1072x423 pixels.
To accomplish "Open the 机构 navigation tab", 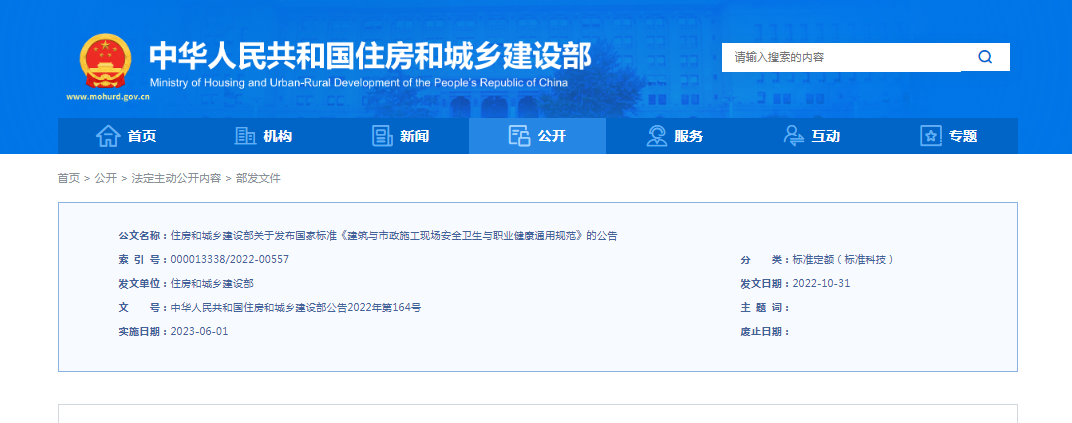I will click(263, 136).
